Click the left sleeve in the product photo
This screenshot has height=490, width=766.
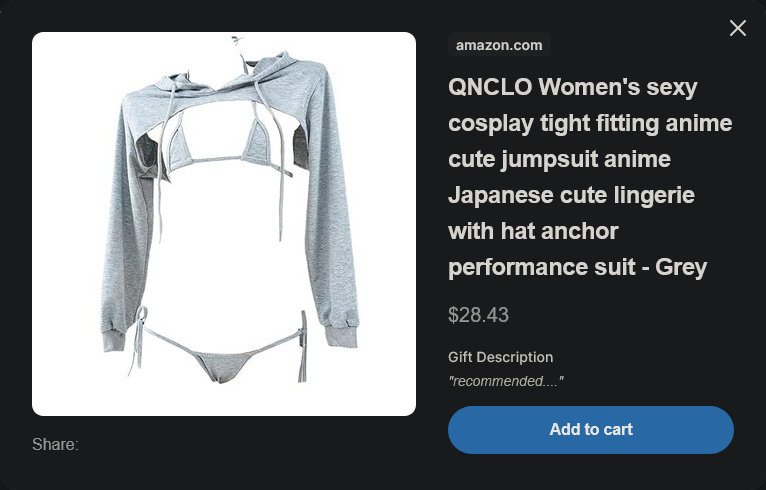pos(125,220)
